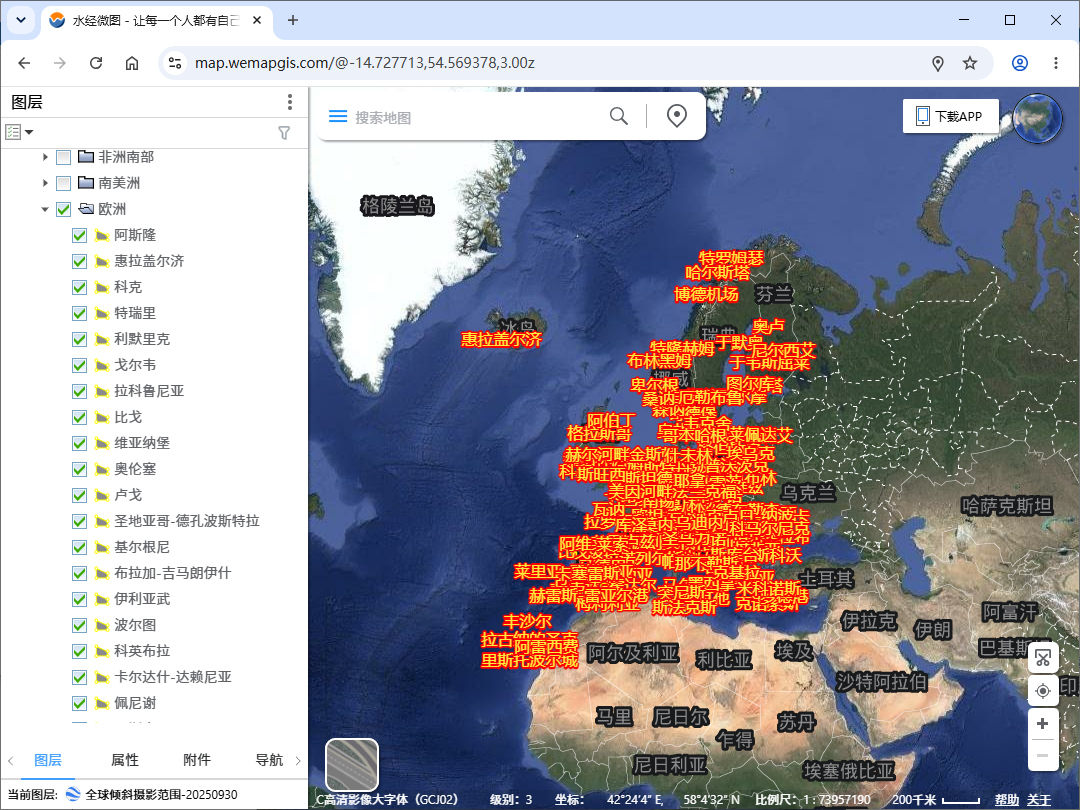Select the 伊利亚武 layer item

[x=142, y=599]
